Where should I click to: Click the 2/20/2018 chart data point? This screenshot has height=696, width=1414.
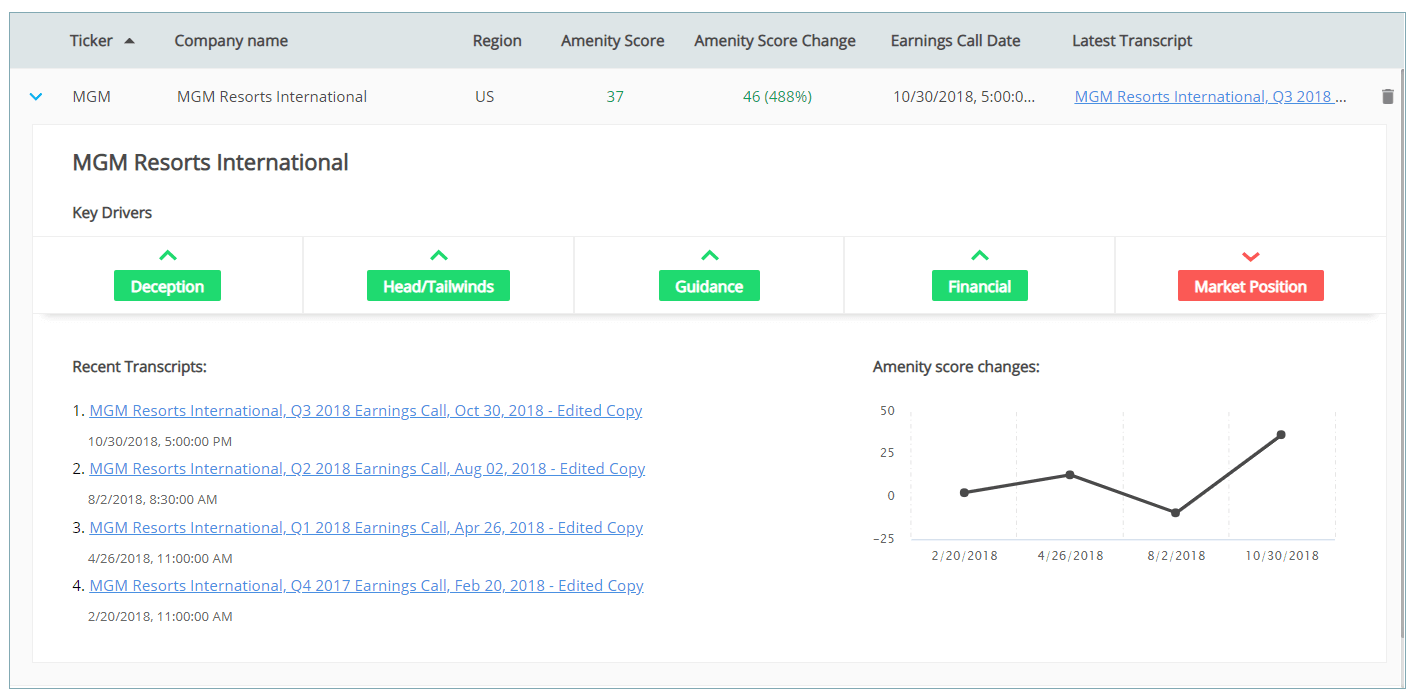(x=964, y=492)
